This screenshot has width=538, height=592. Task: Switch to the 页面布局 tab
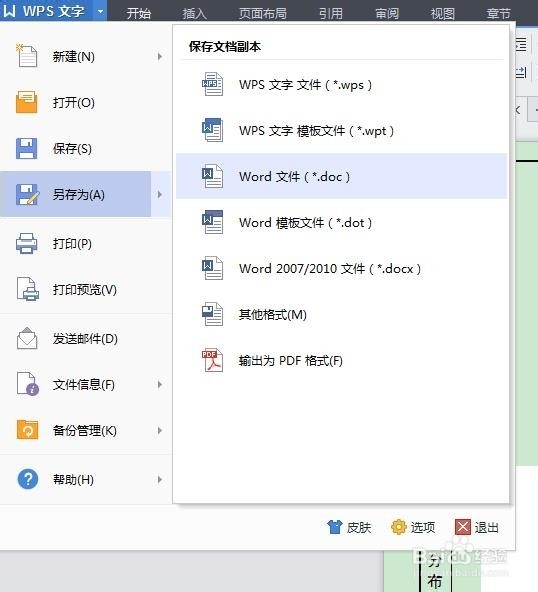(263, 14)
